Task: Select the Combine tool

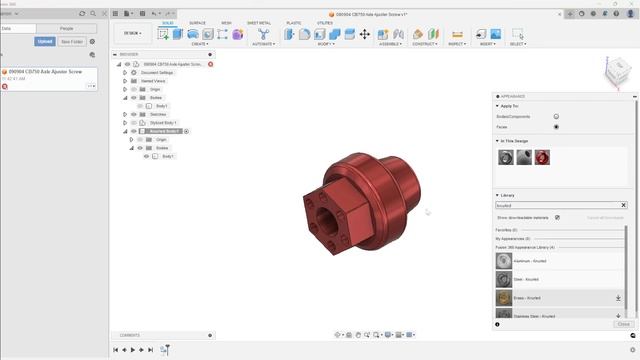Action: click(x=335, y=34)
